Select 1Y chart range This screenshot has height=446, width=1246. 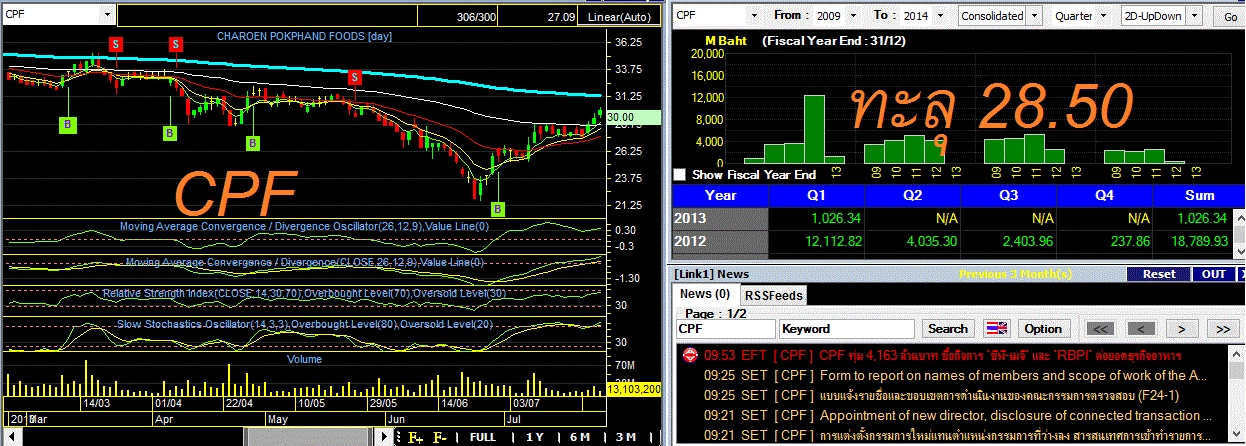tap(534, 437)
